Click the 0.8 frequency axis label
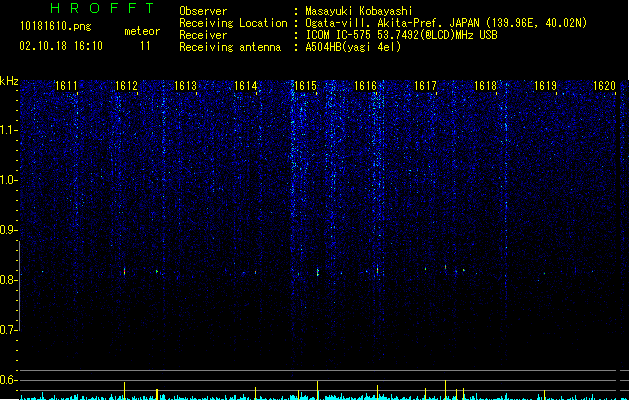 click(x=8, y=280)
